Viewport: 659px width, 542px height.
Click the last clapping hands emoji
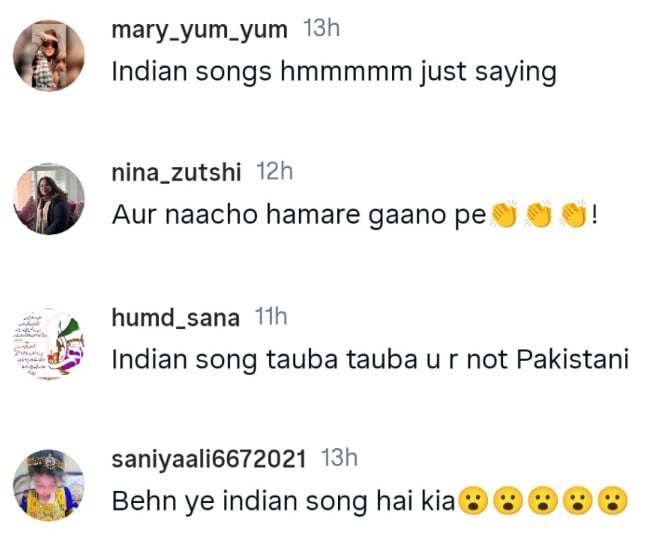(x=573, y=215)
